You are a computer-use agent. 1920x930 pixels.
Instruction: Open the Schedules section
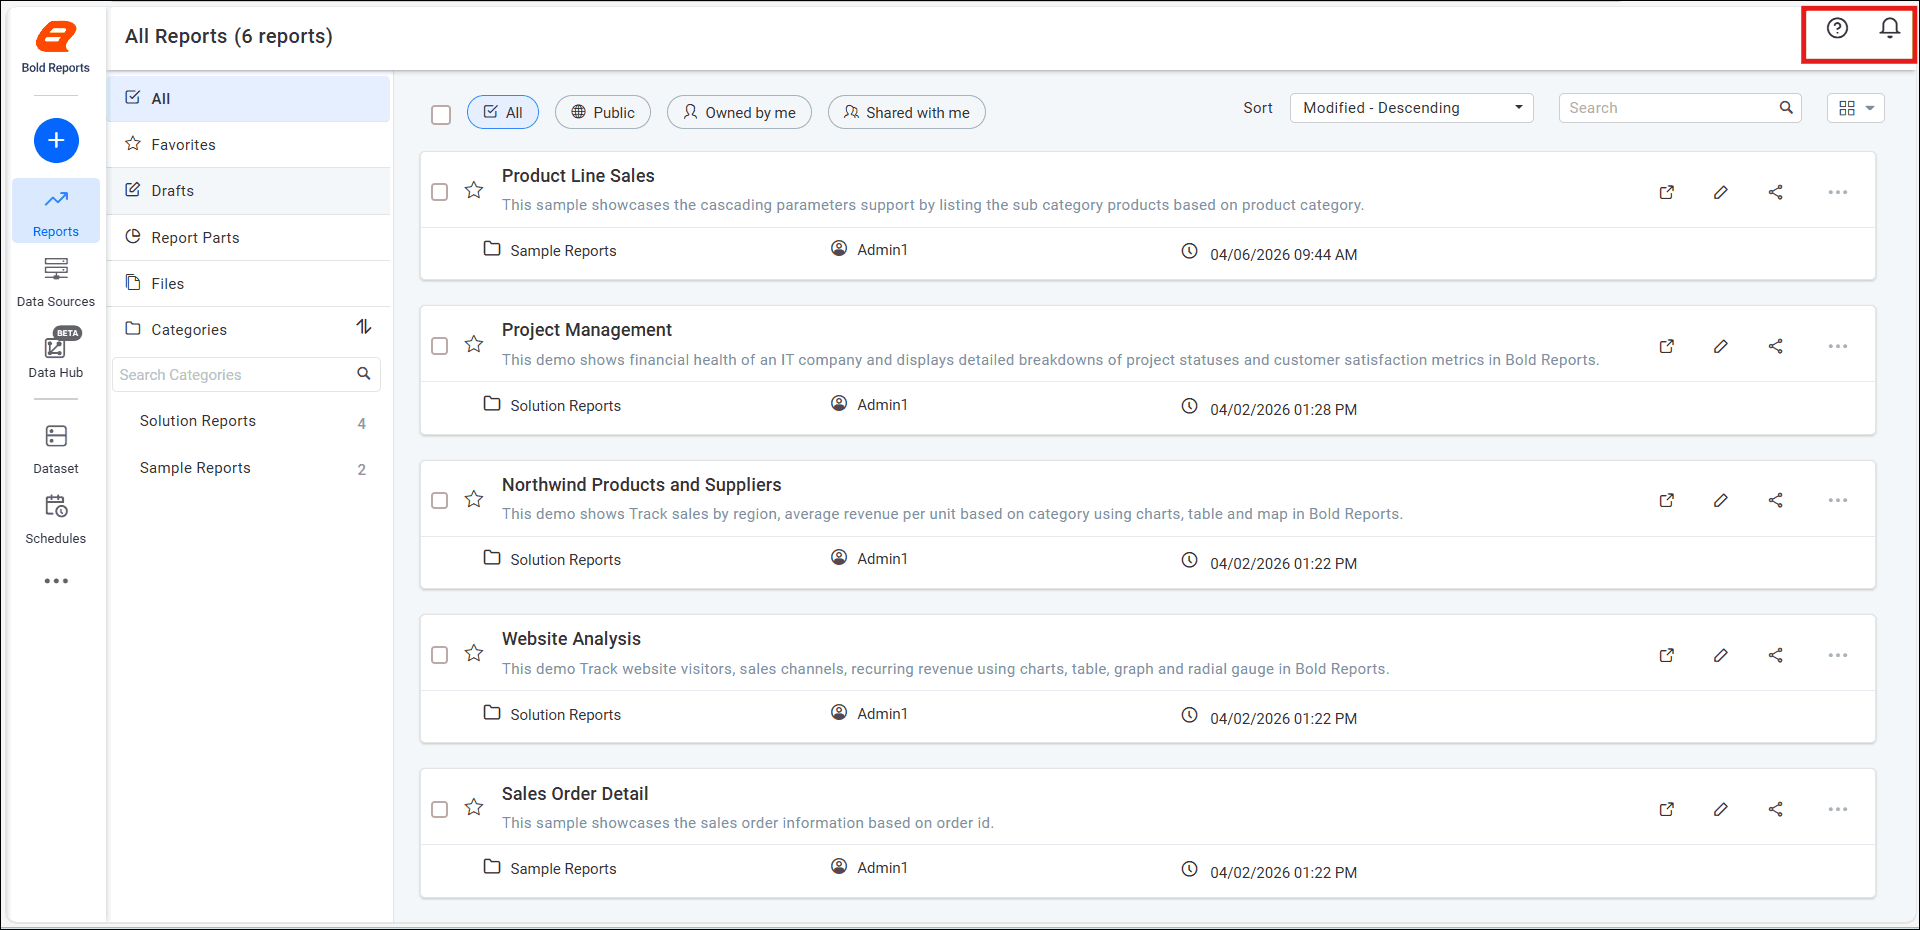[x=56, y=519]
